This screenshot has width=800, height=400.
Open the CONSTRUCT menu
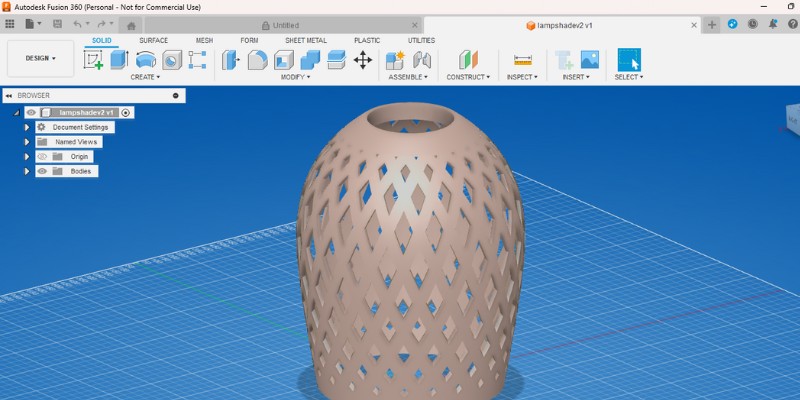(x=469, y=77)
